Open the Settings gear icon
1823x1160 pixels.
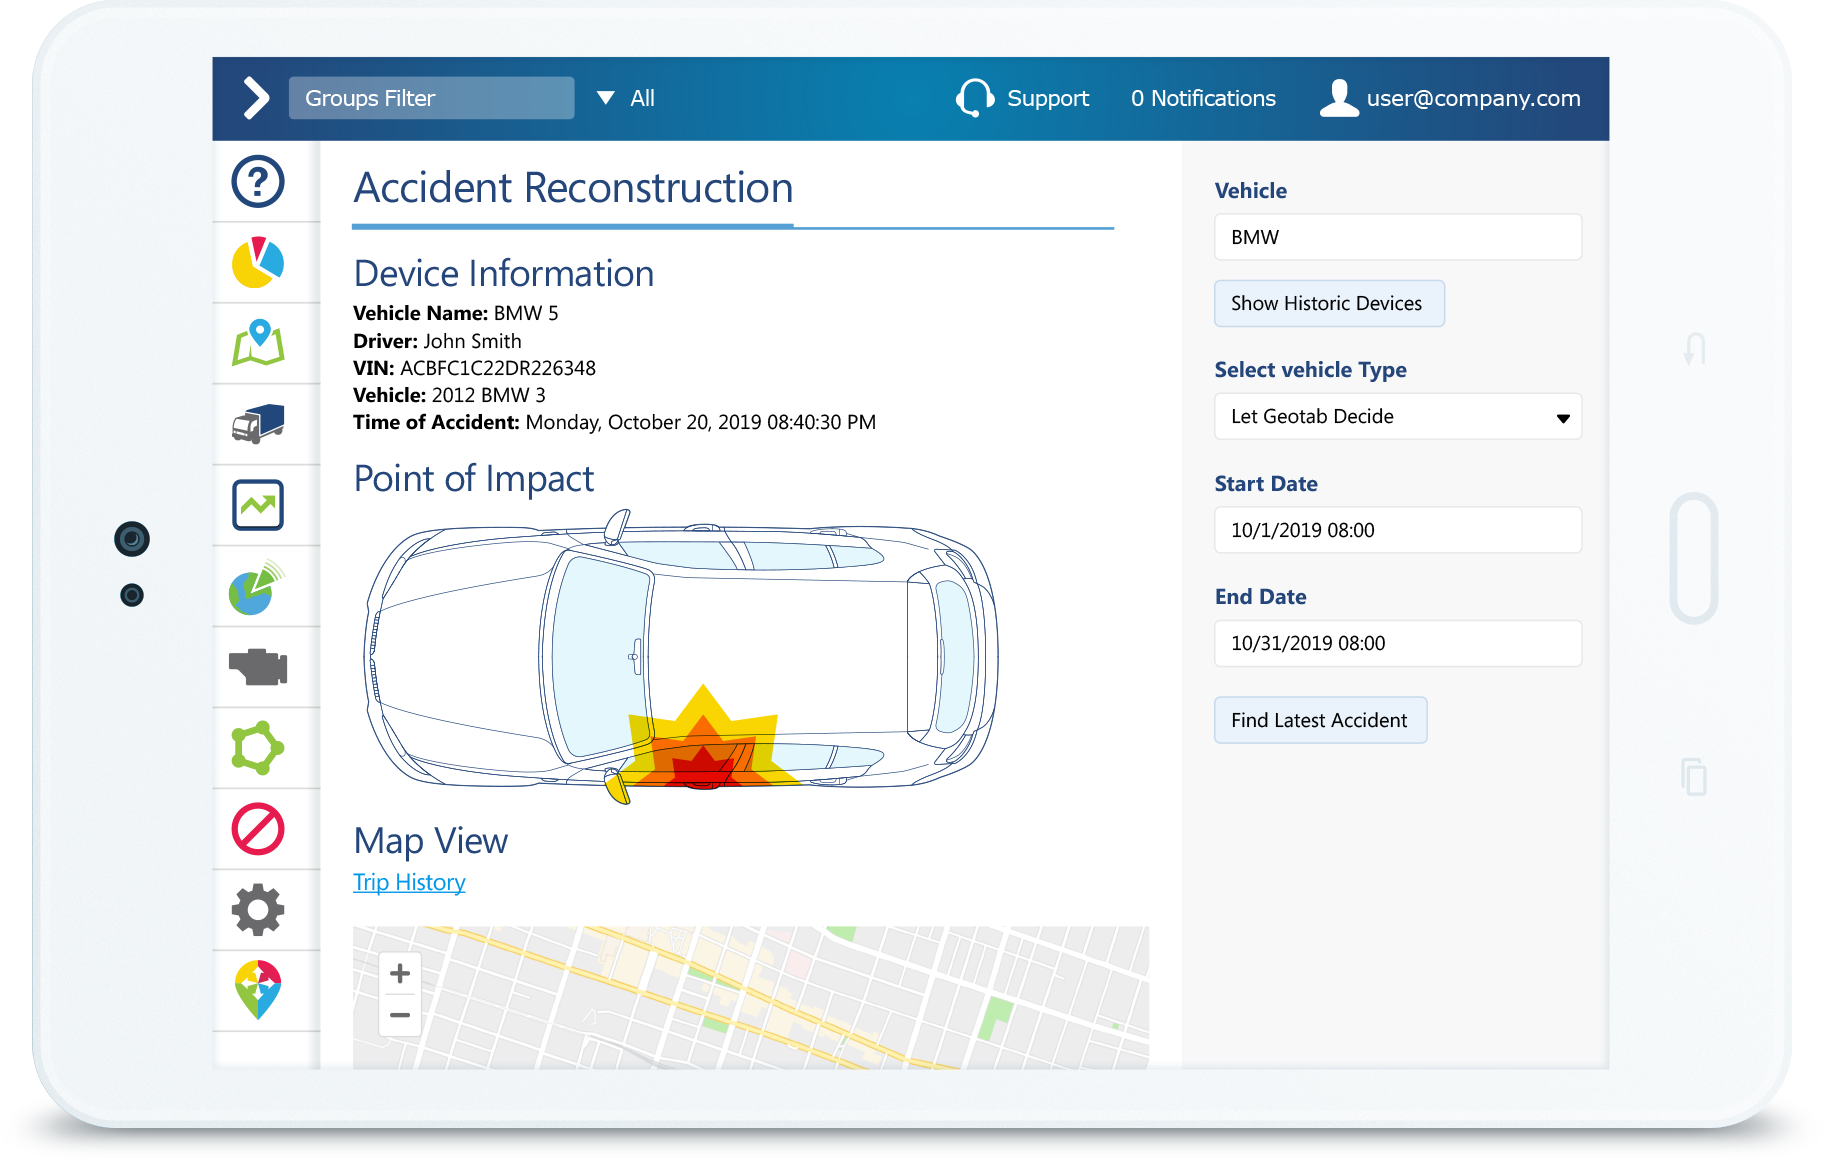[x=258, y=910]
